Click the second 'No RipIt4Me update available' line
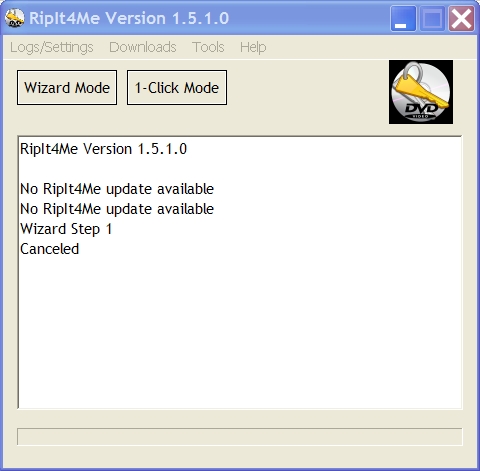Viewport: 480px width, 471px height. (117, 209)
